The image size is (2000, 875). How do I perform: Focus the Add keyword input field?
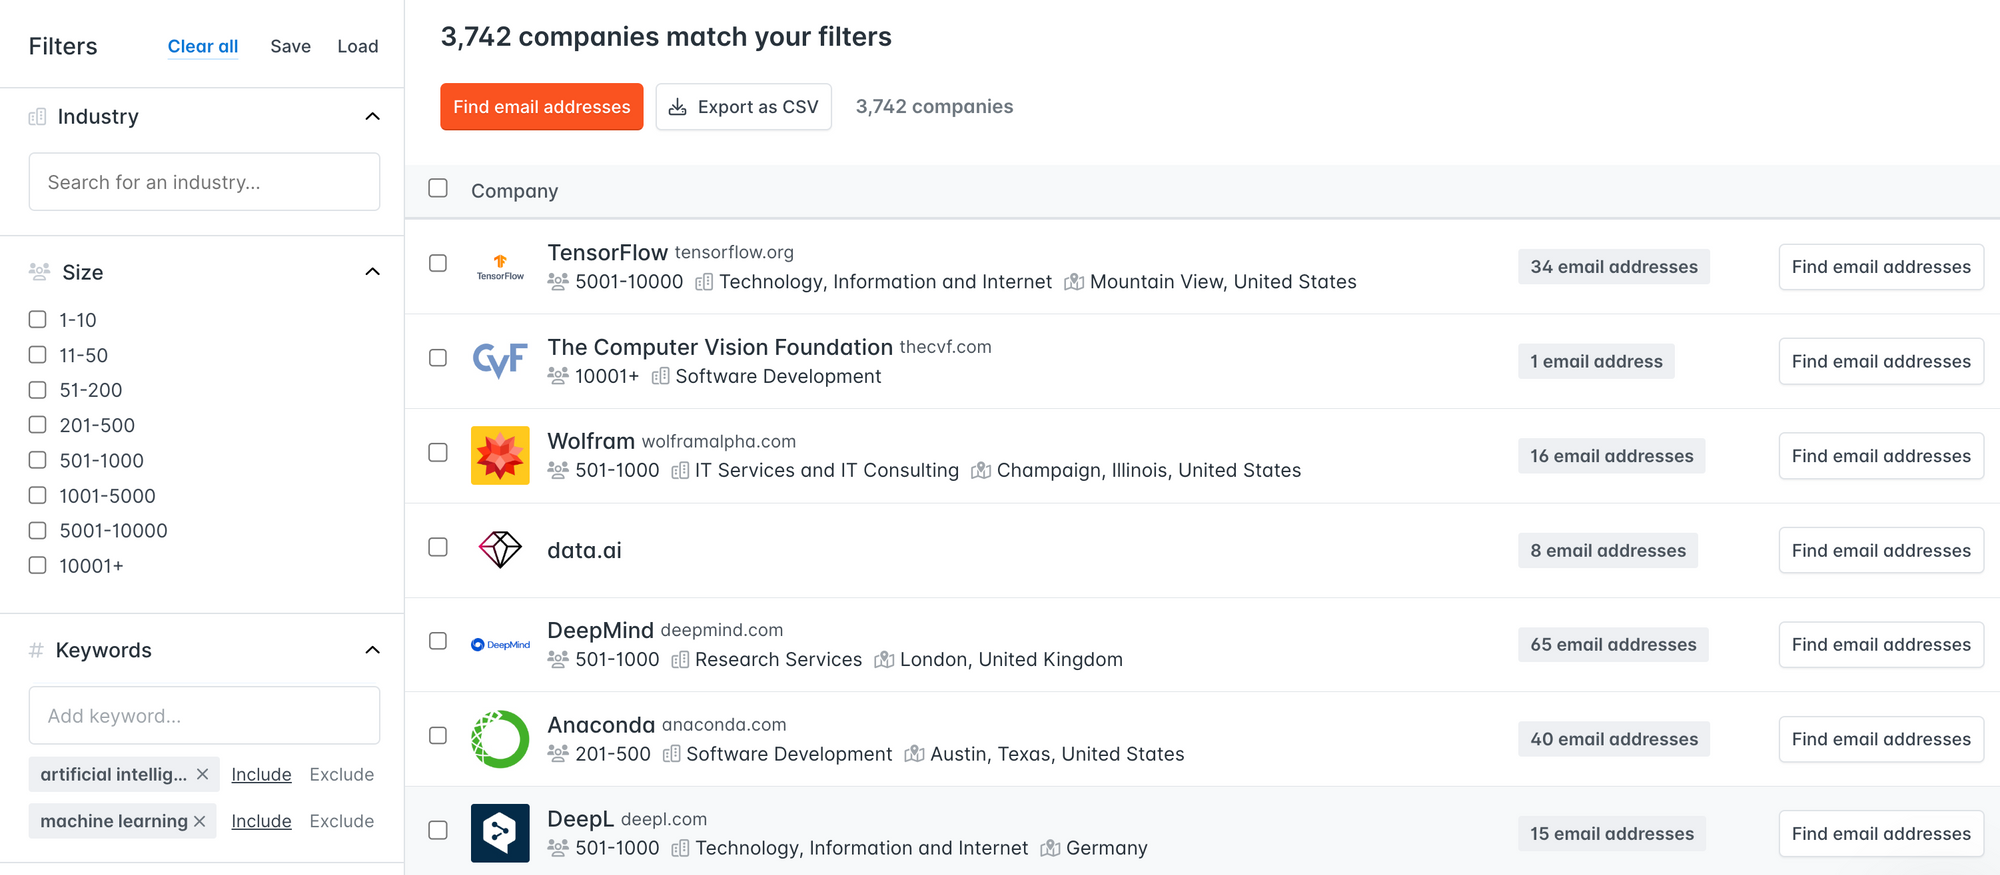(x=204, y=716)
